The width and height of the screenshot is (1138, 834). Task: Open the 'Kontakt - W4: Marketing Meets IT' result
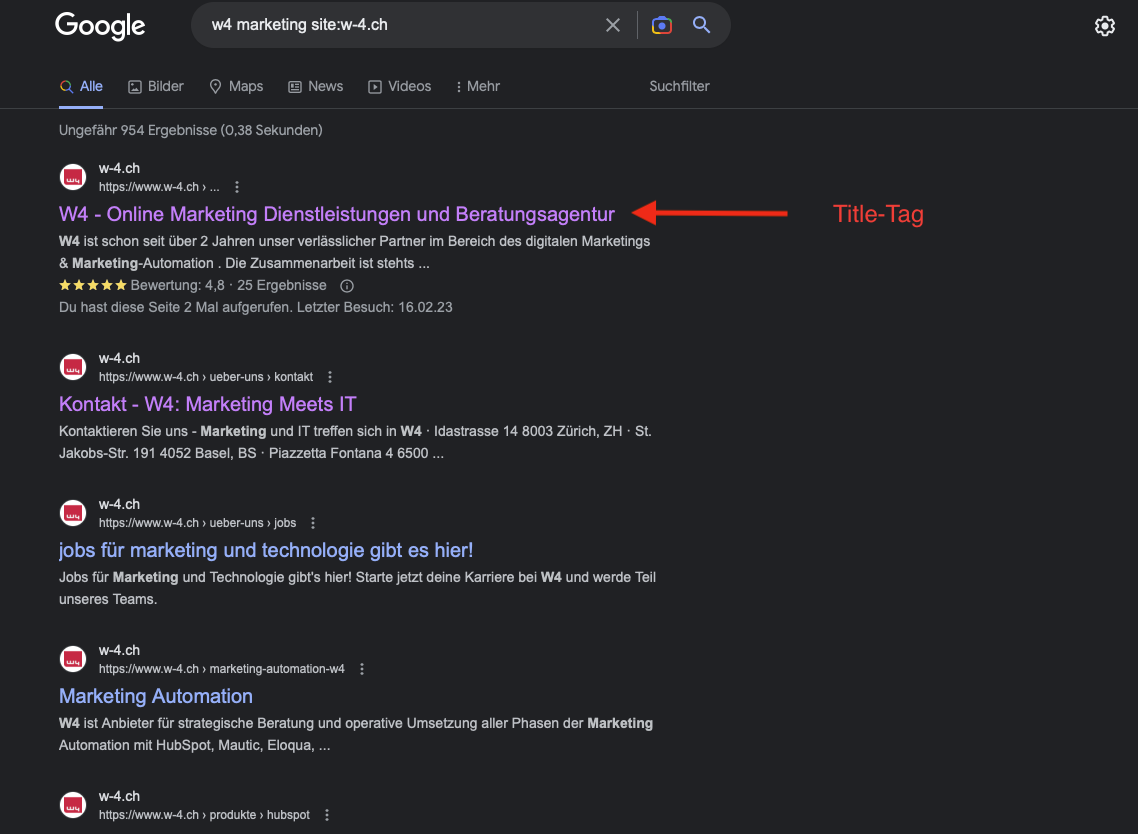[208, 404]
